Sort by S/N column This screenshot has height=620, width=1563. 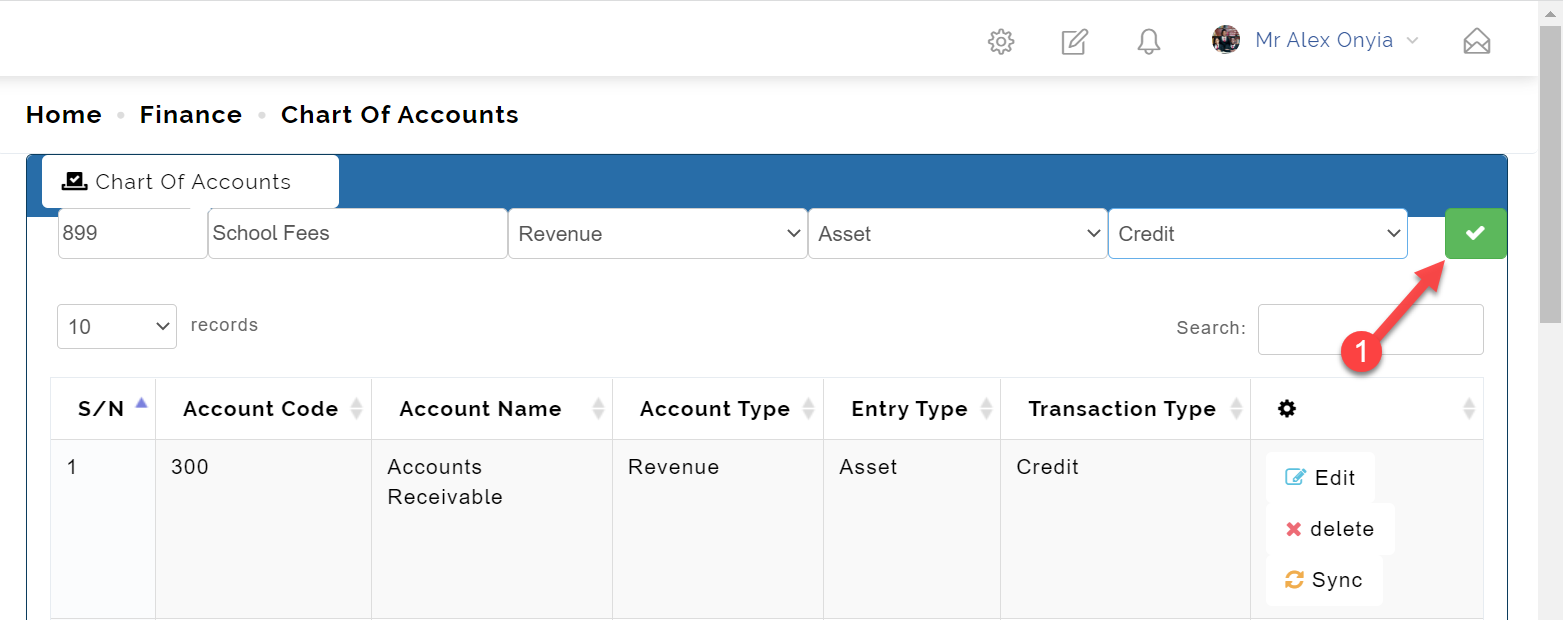point(103,408)
